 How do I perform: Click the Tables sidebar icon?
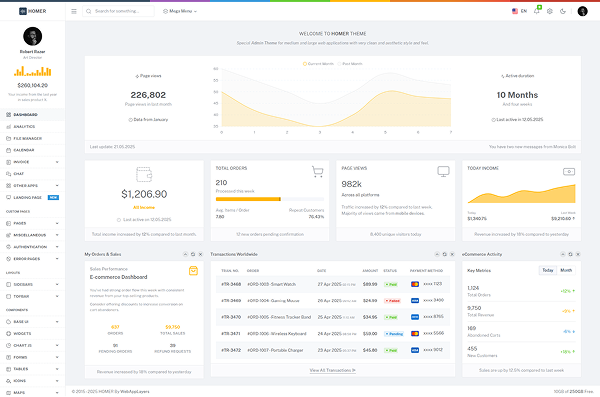click(8, 369)
